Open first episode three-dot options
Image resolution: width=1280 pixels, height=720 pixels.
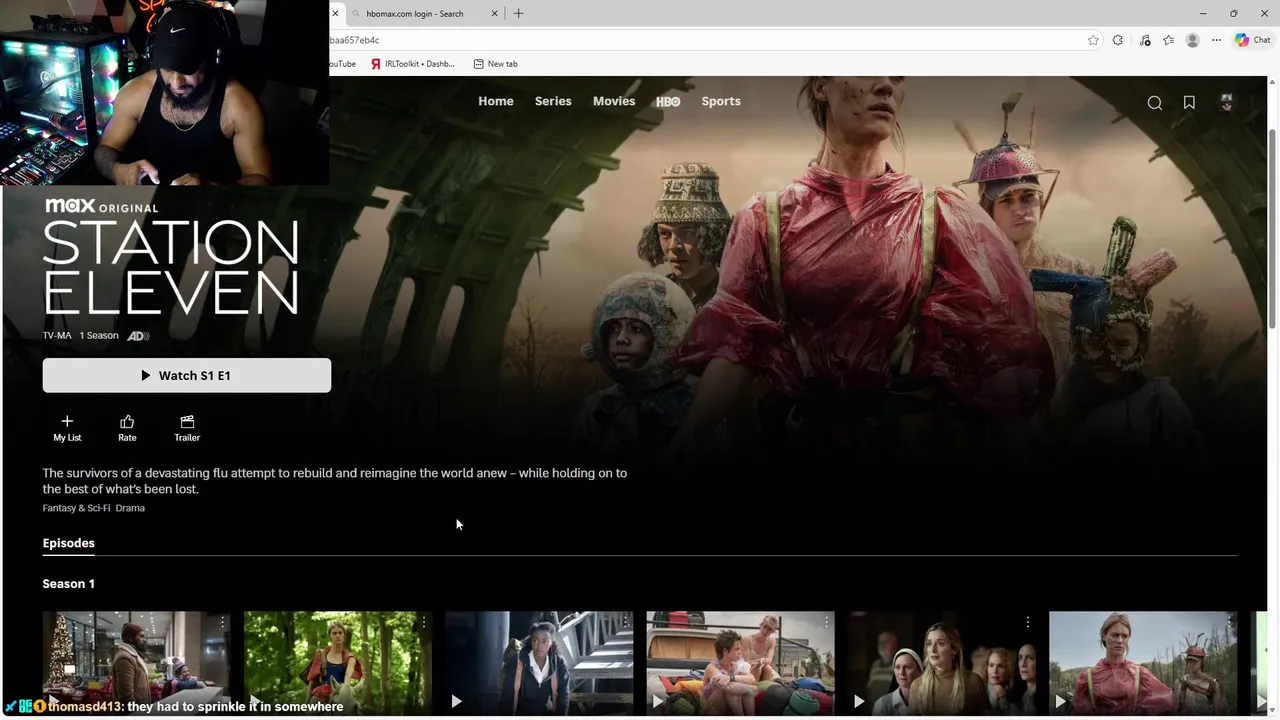222,622
